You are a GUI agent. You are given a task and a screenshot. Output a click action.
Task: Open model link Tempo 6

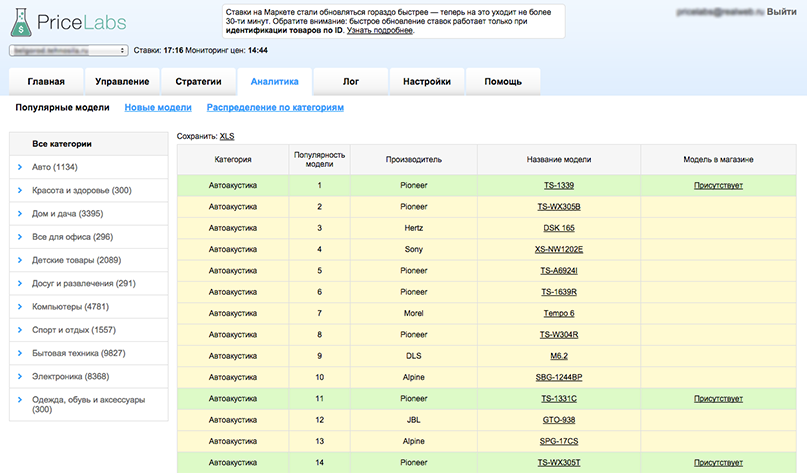point(559,313)
